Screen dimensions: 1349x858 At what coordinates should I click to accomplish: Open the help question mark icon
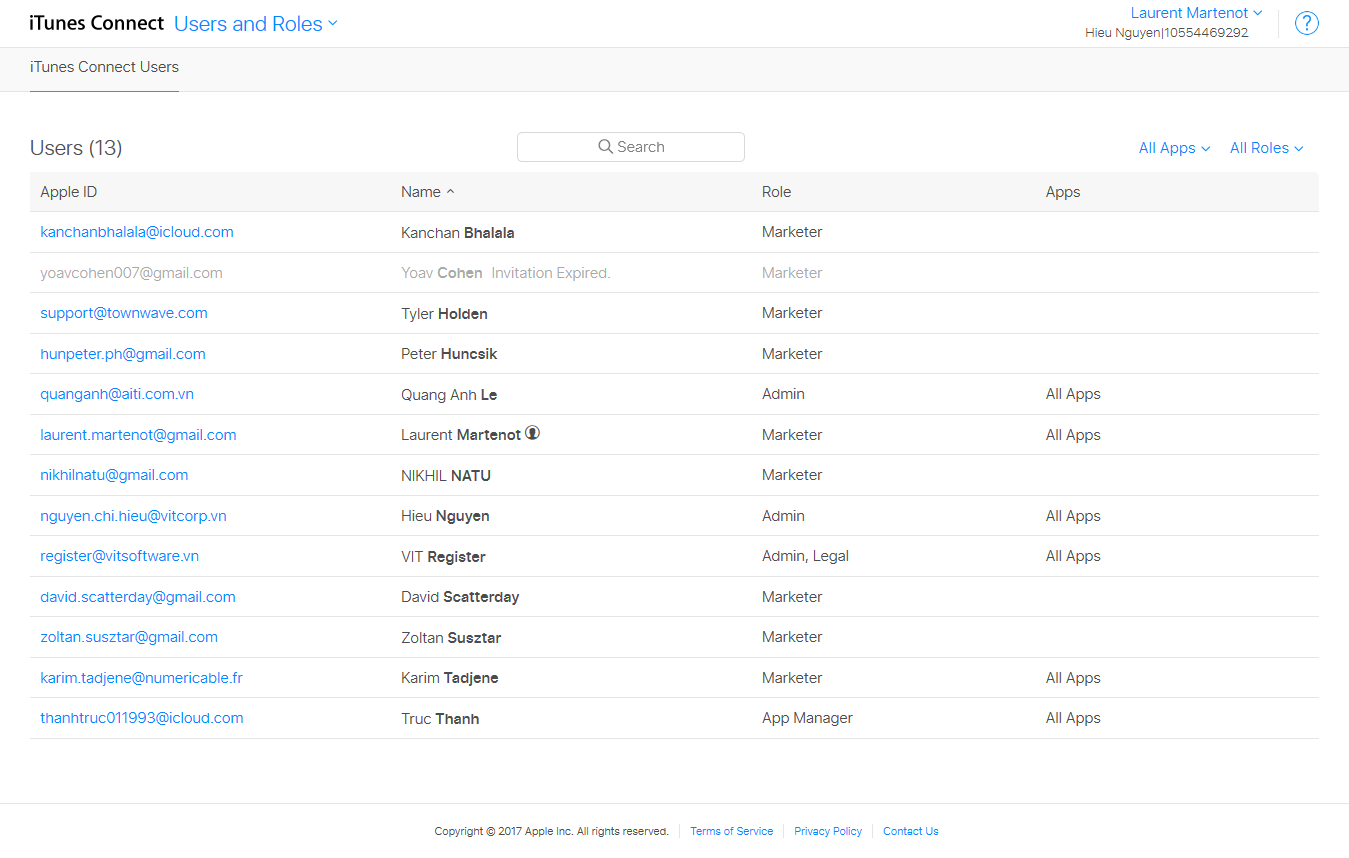pos(1307,23)
